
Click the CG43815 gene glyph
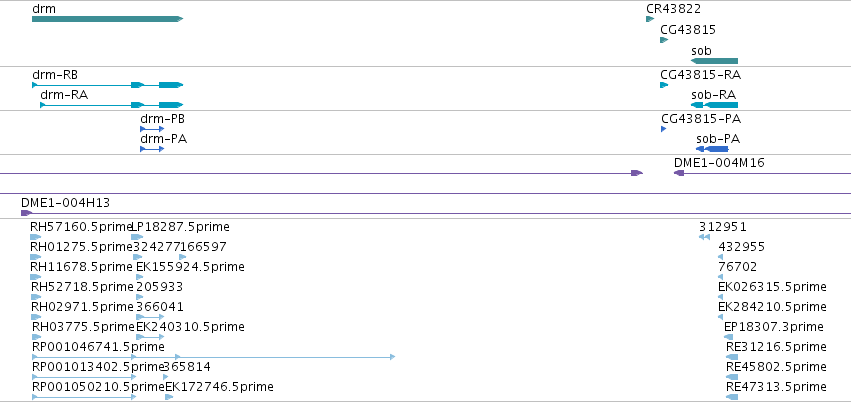click(x=664, y=40)
